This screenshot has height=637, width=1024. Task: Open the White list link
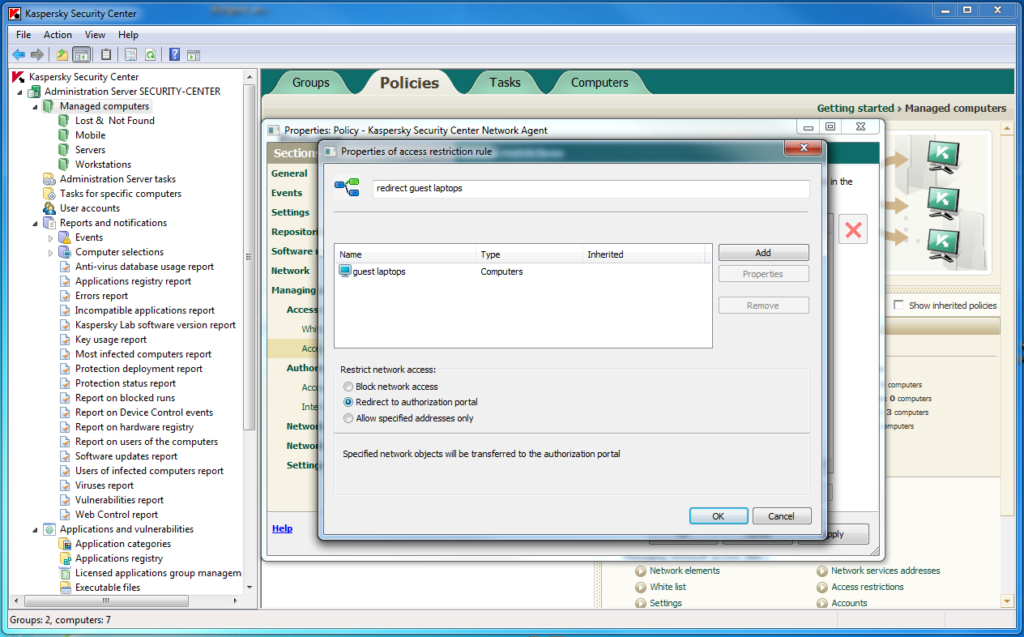pyautogui.click(x=667, y=587)
